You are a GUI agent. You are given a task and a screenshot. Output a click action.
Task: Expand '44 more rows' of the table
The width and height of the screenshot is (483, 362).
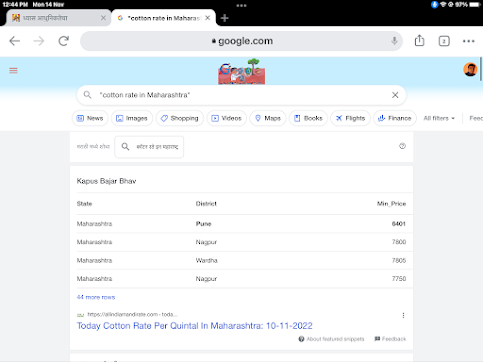[x=96, y=297]
